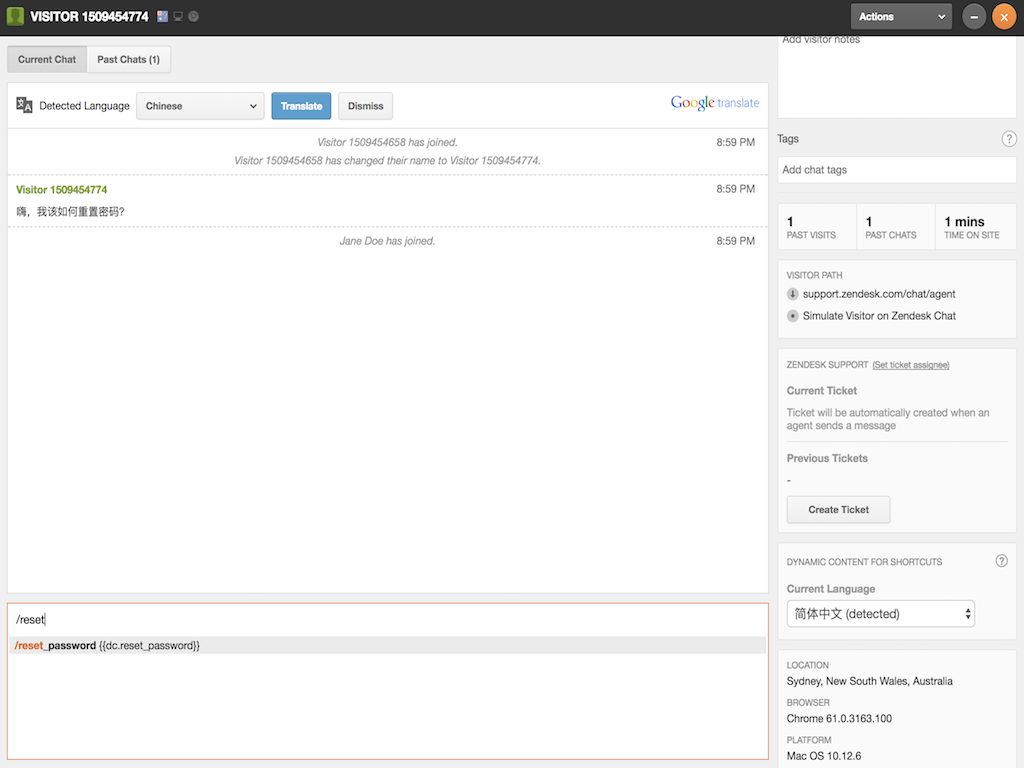Open the Tags help question mark
This screenshot has height=768, width=1024.
[1008, 139]
